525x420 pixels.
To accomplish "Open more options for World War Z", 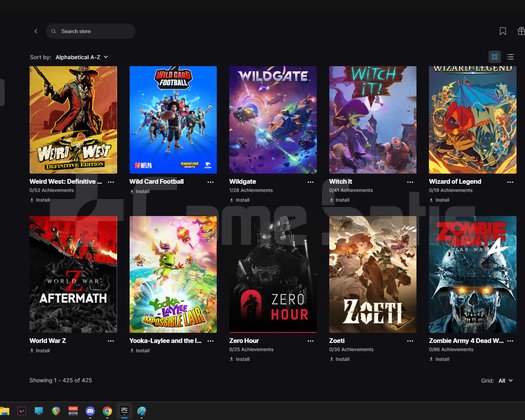I will 111,341.
